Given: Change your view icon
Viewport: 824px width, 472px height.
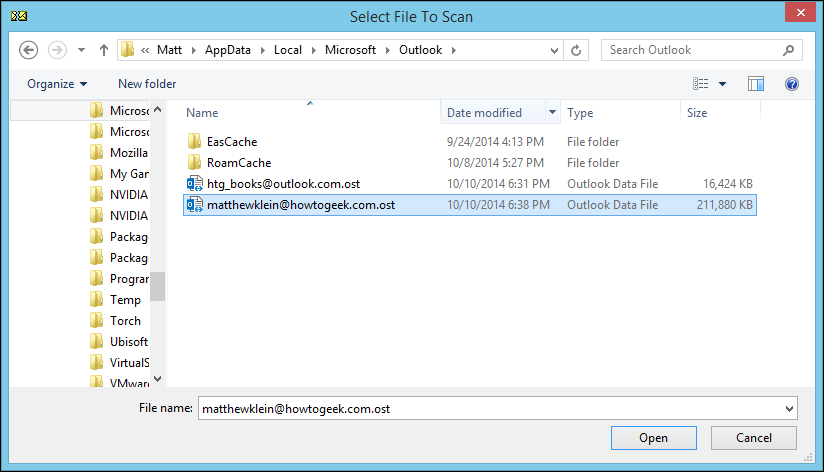Looking at the screenshot, I should [701, 84].
